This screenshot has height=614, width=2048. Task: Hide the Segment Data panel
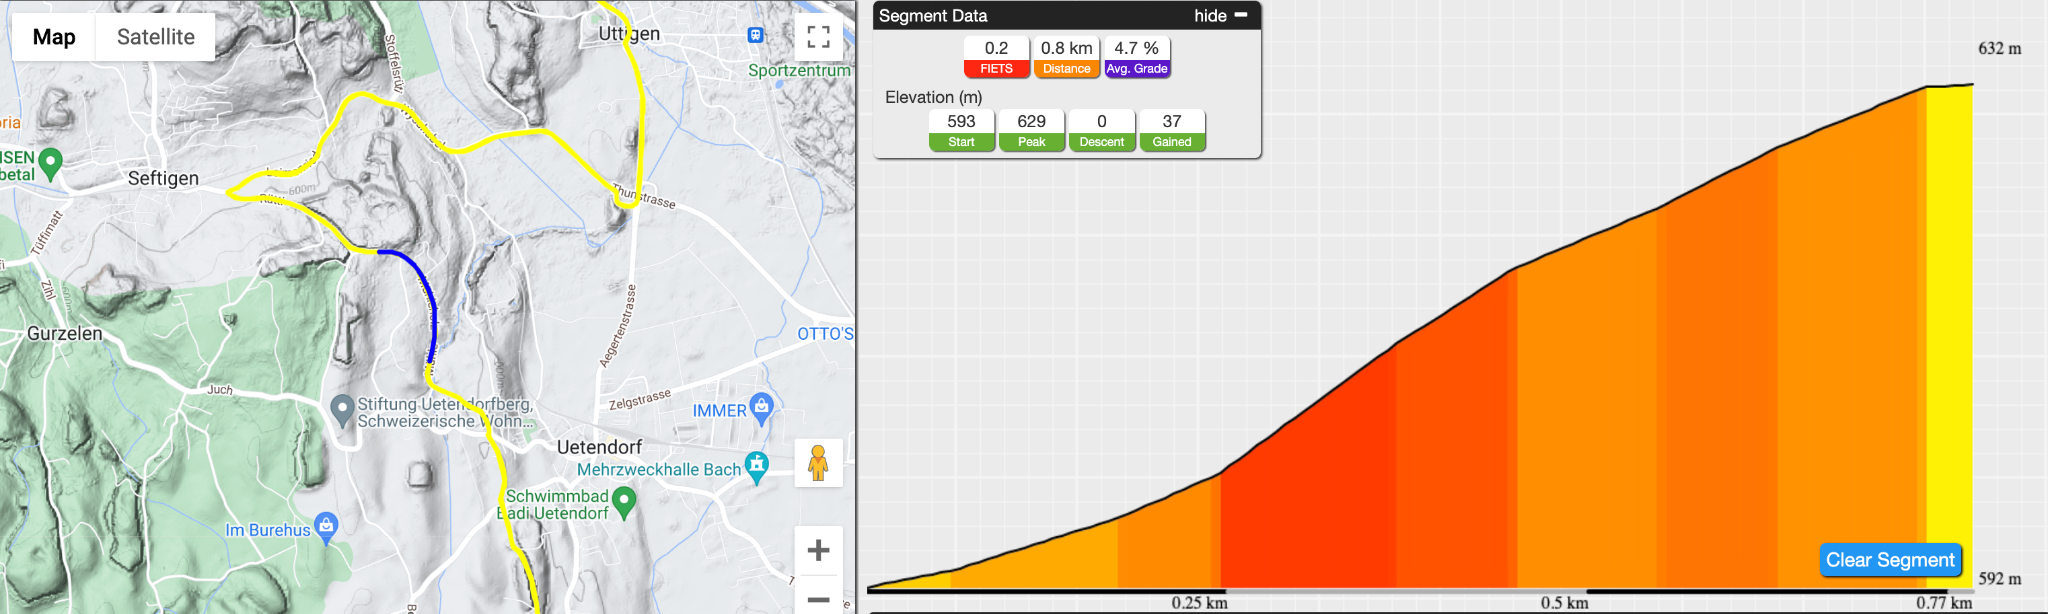pos(1210,16)
